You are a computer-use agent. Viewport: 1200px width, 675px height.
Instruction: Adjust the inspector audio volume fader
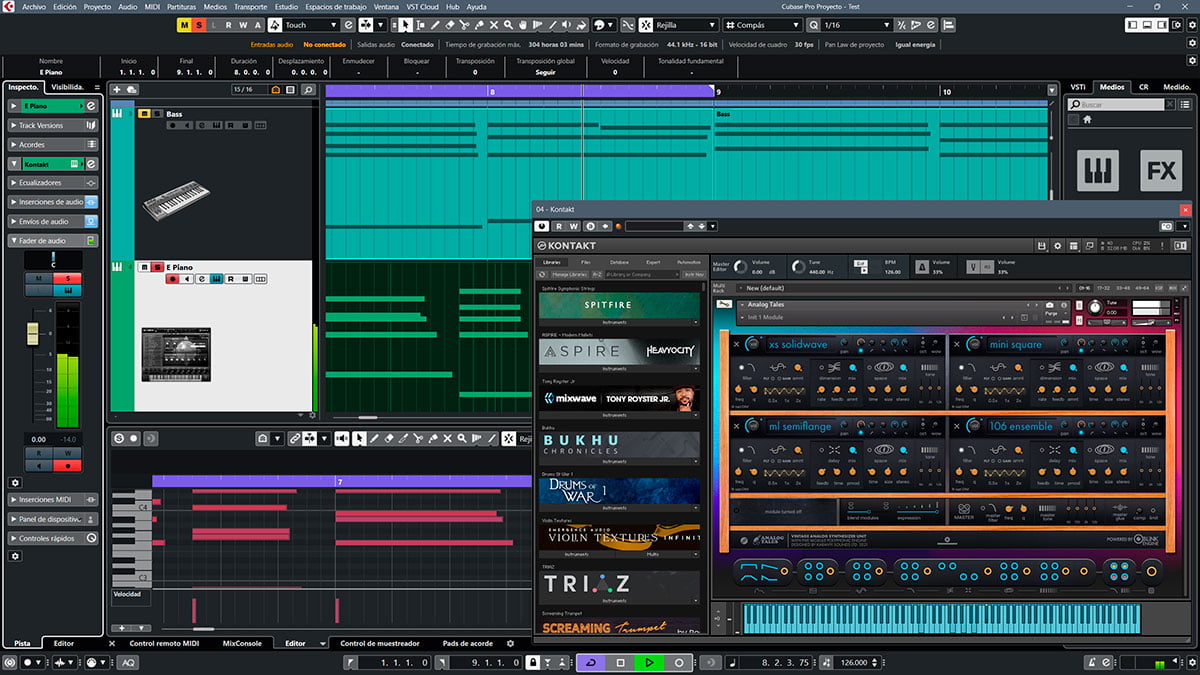pyautogui.click(x=33, y=333)
